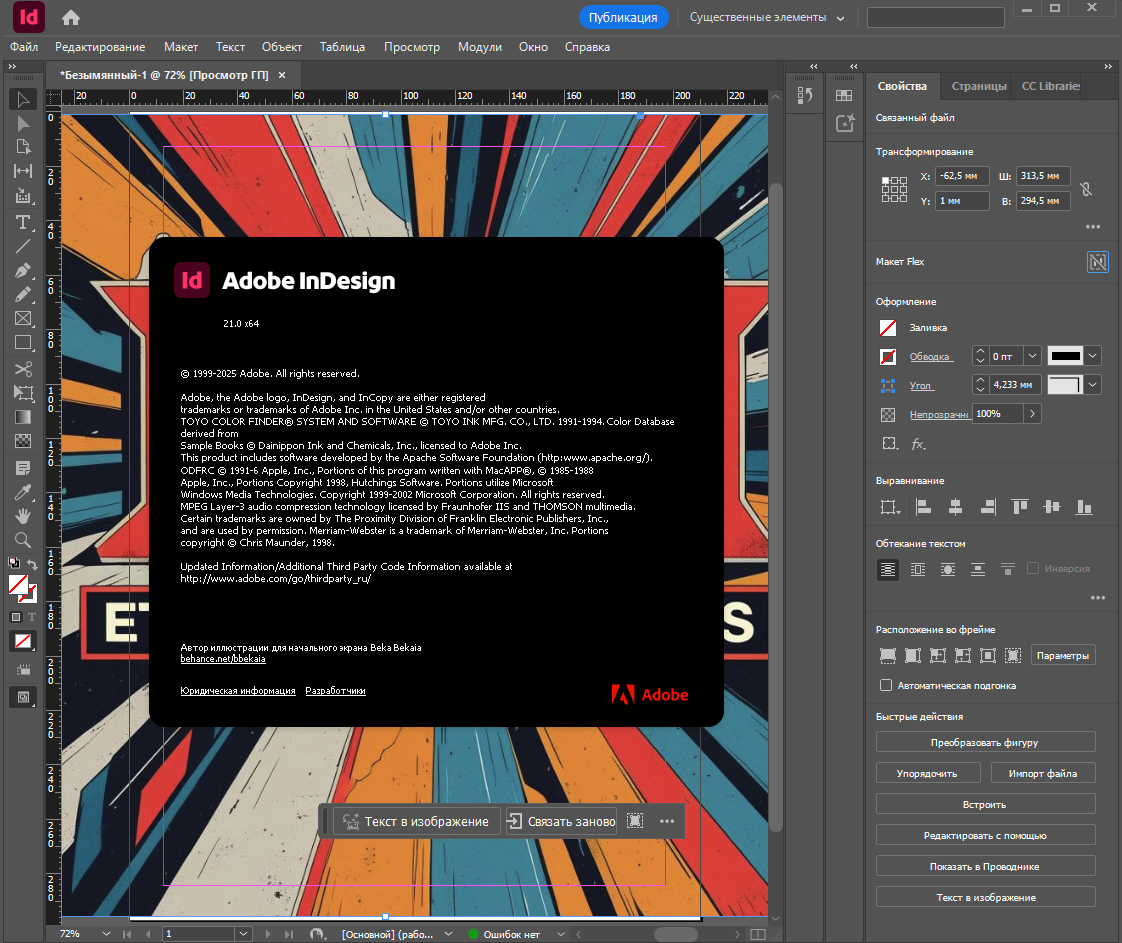
Task: Pick the Line tool
Action: pyautogui.click(x=23, y=246)
